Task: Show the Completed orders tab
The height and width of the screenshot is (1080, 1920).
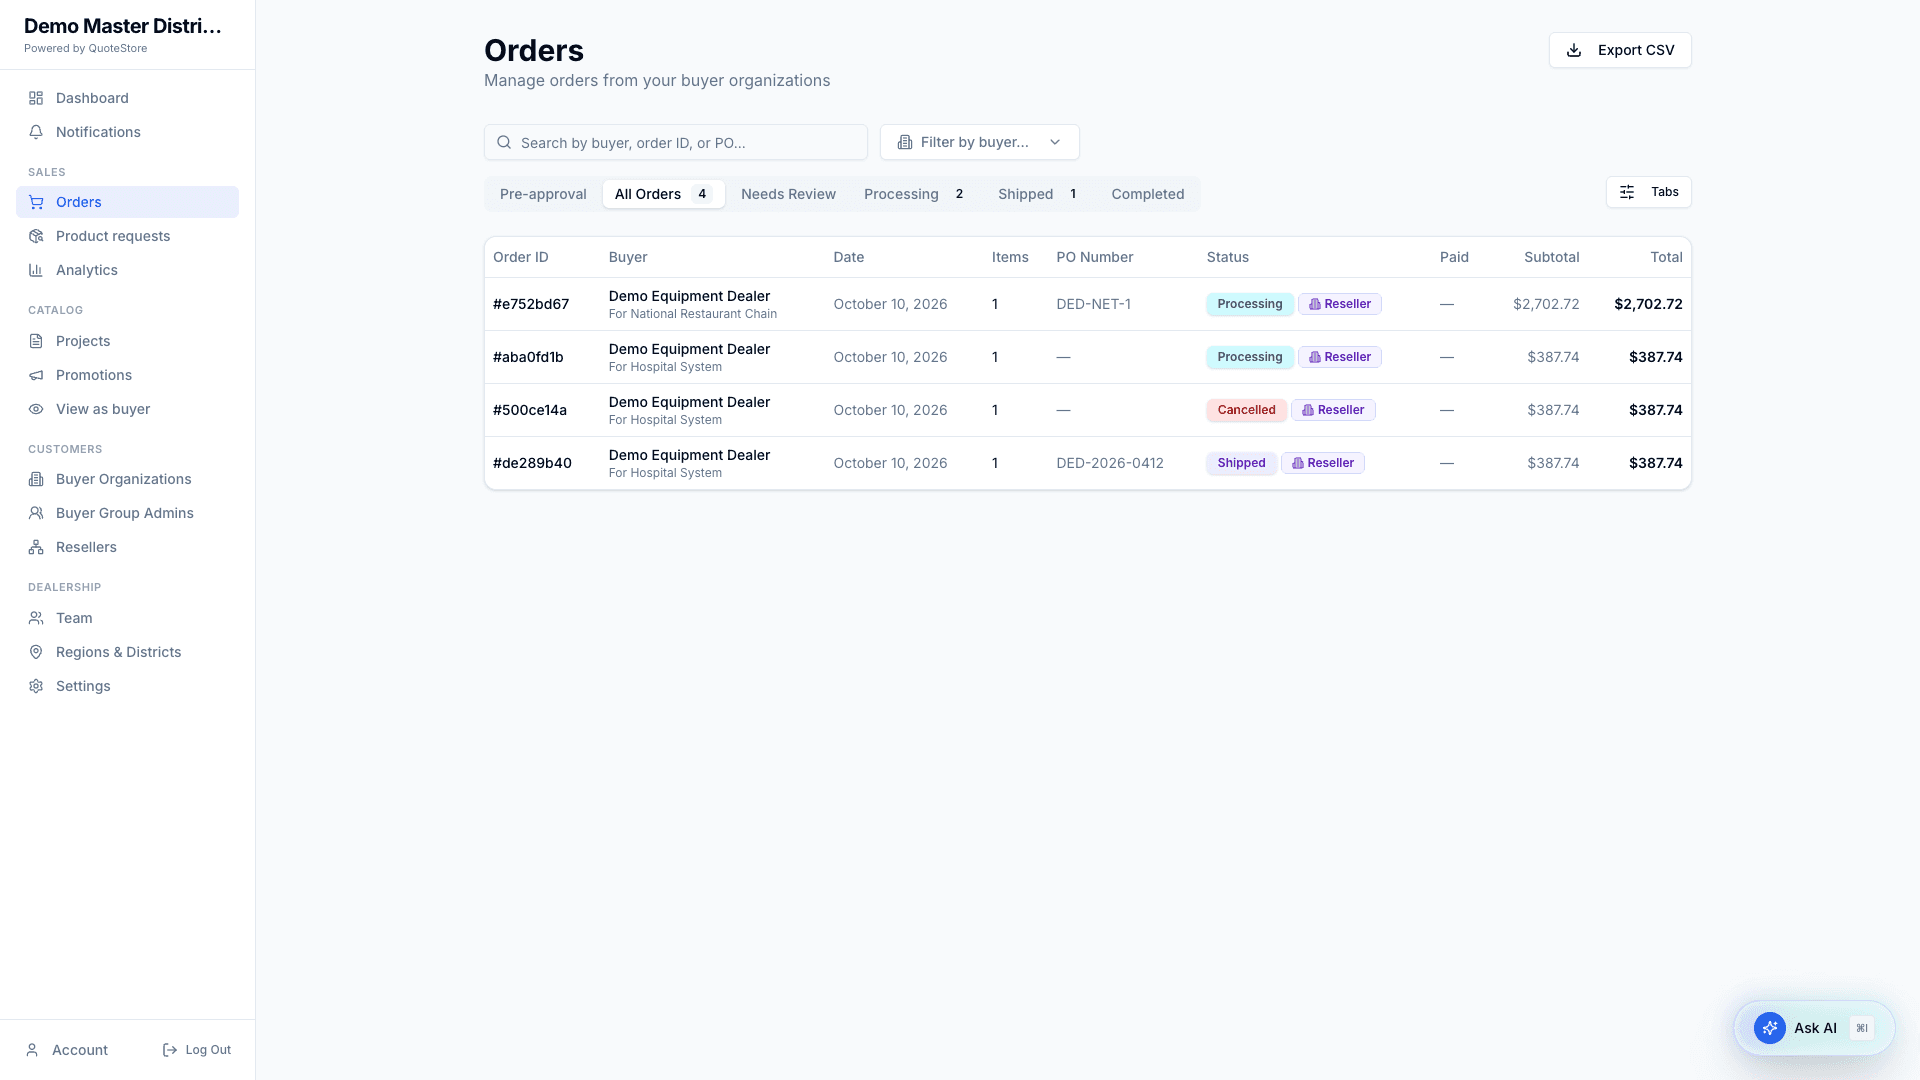Action: click(1148, 194)
